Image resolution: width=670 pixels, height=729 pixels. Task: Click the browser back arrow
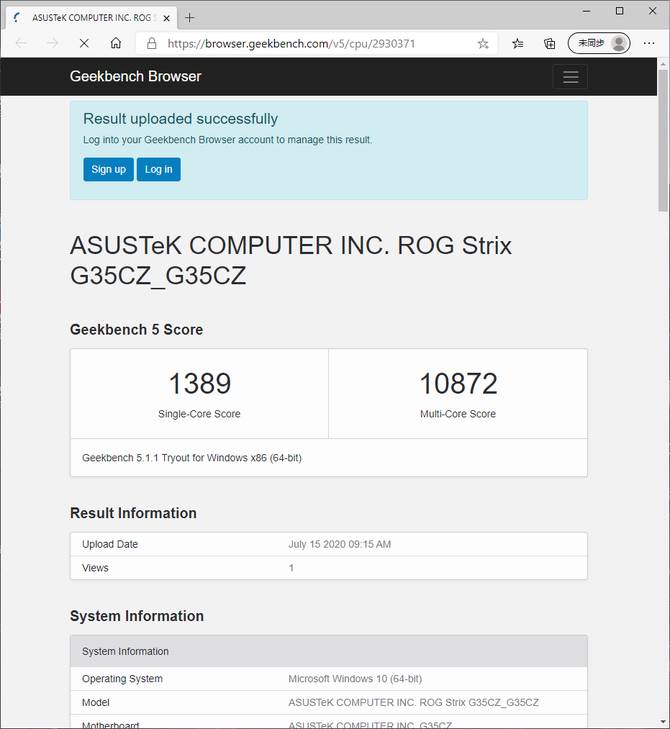(21, 43)
